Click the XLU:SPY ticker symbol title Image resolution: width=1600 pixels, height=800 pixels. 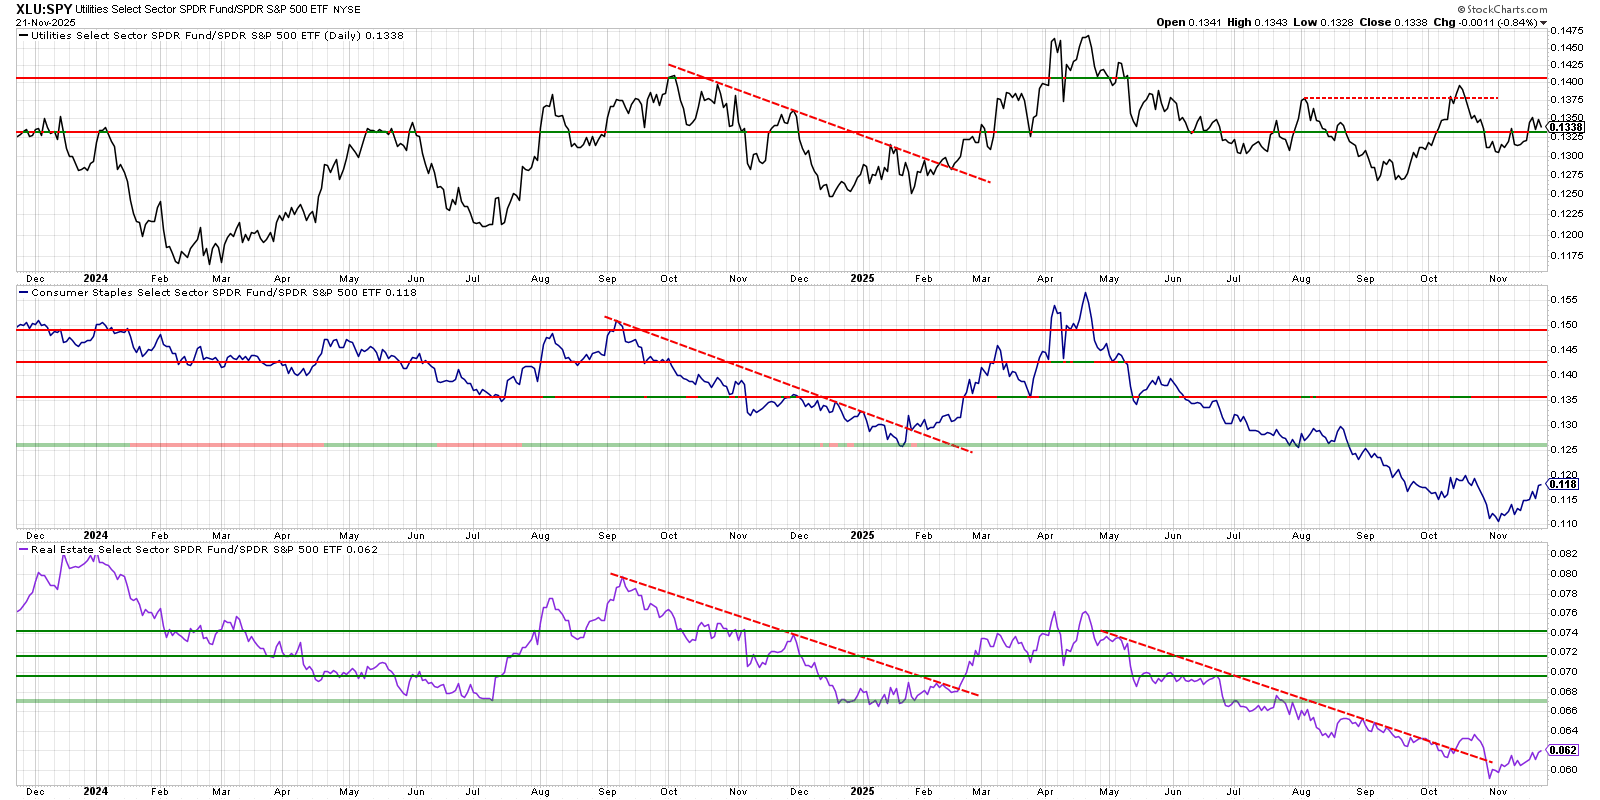[43, 9]
